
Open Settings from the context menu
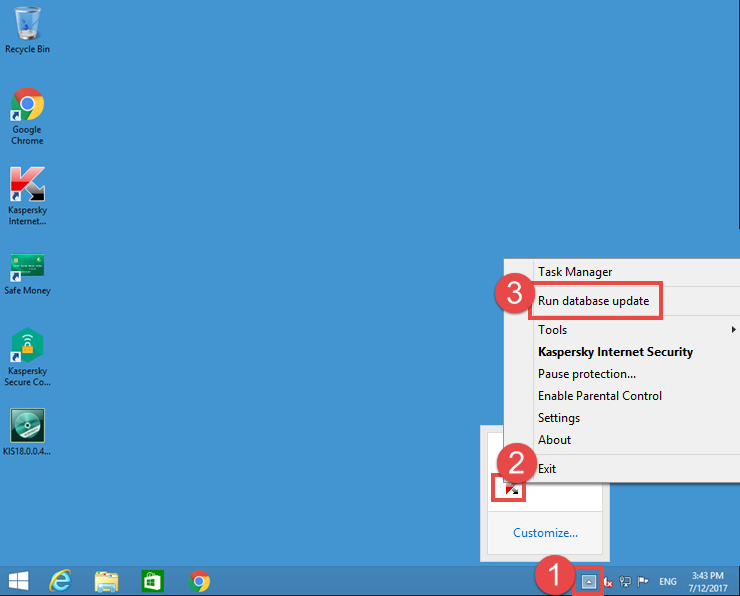coord(622,418)
